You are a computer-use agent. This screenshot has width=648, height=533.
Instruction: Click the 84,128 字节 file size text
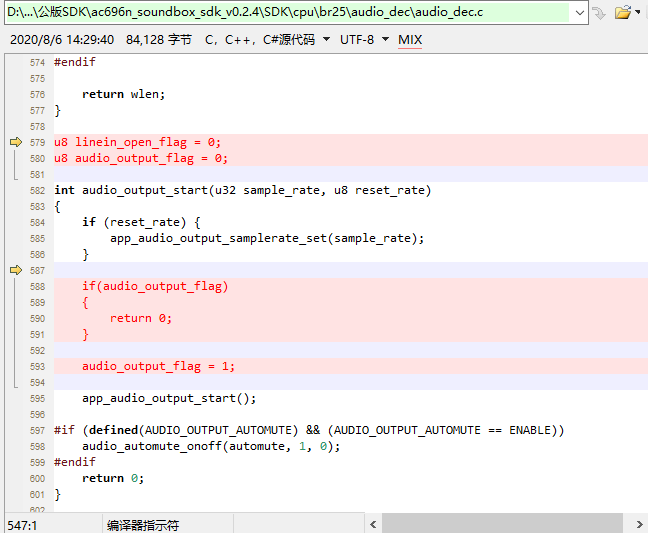159,40
